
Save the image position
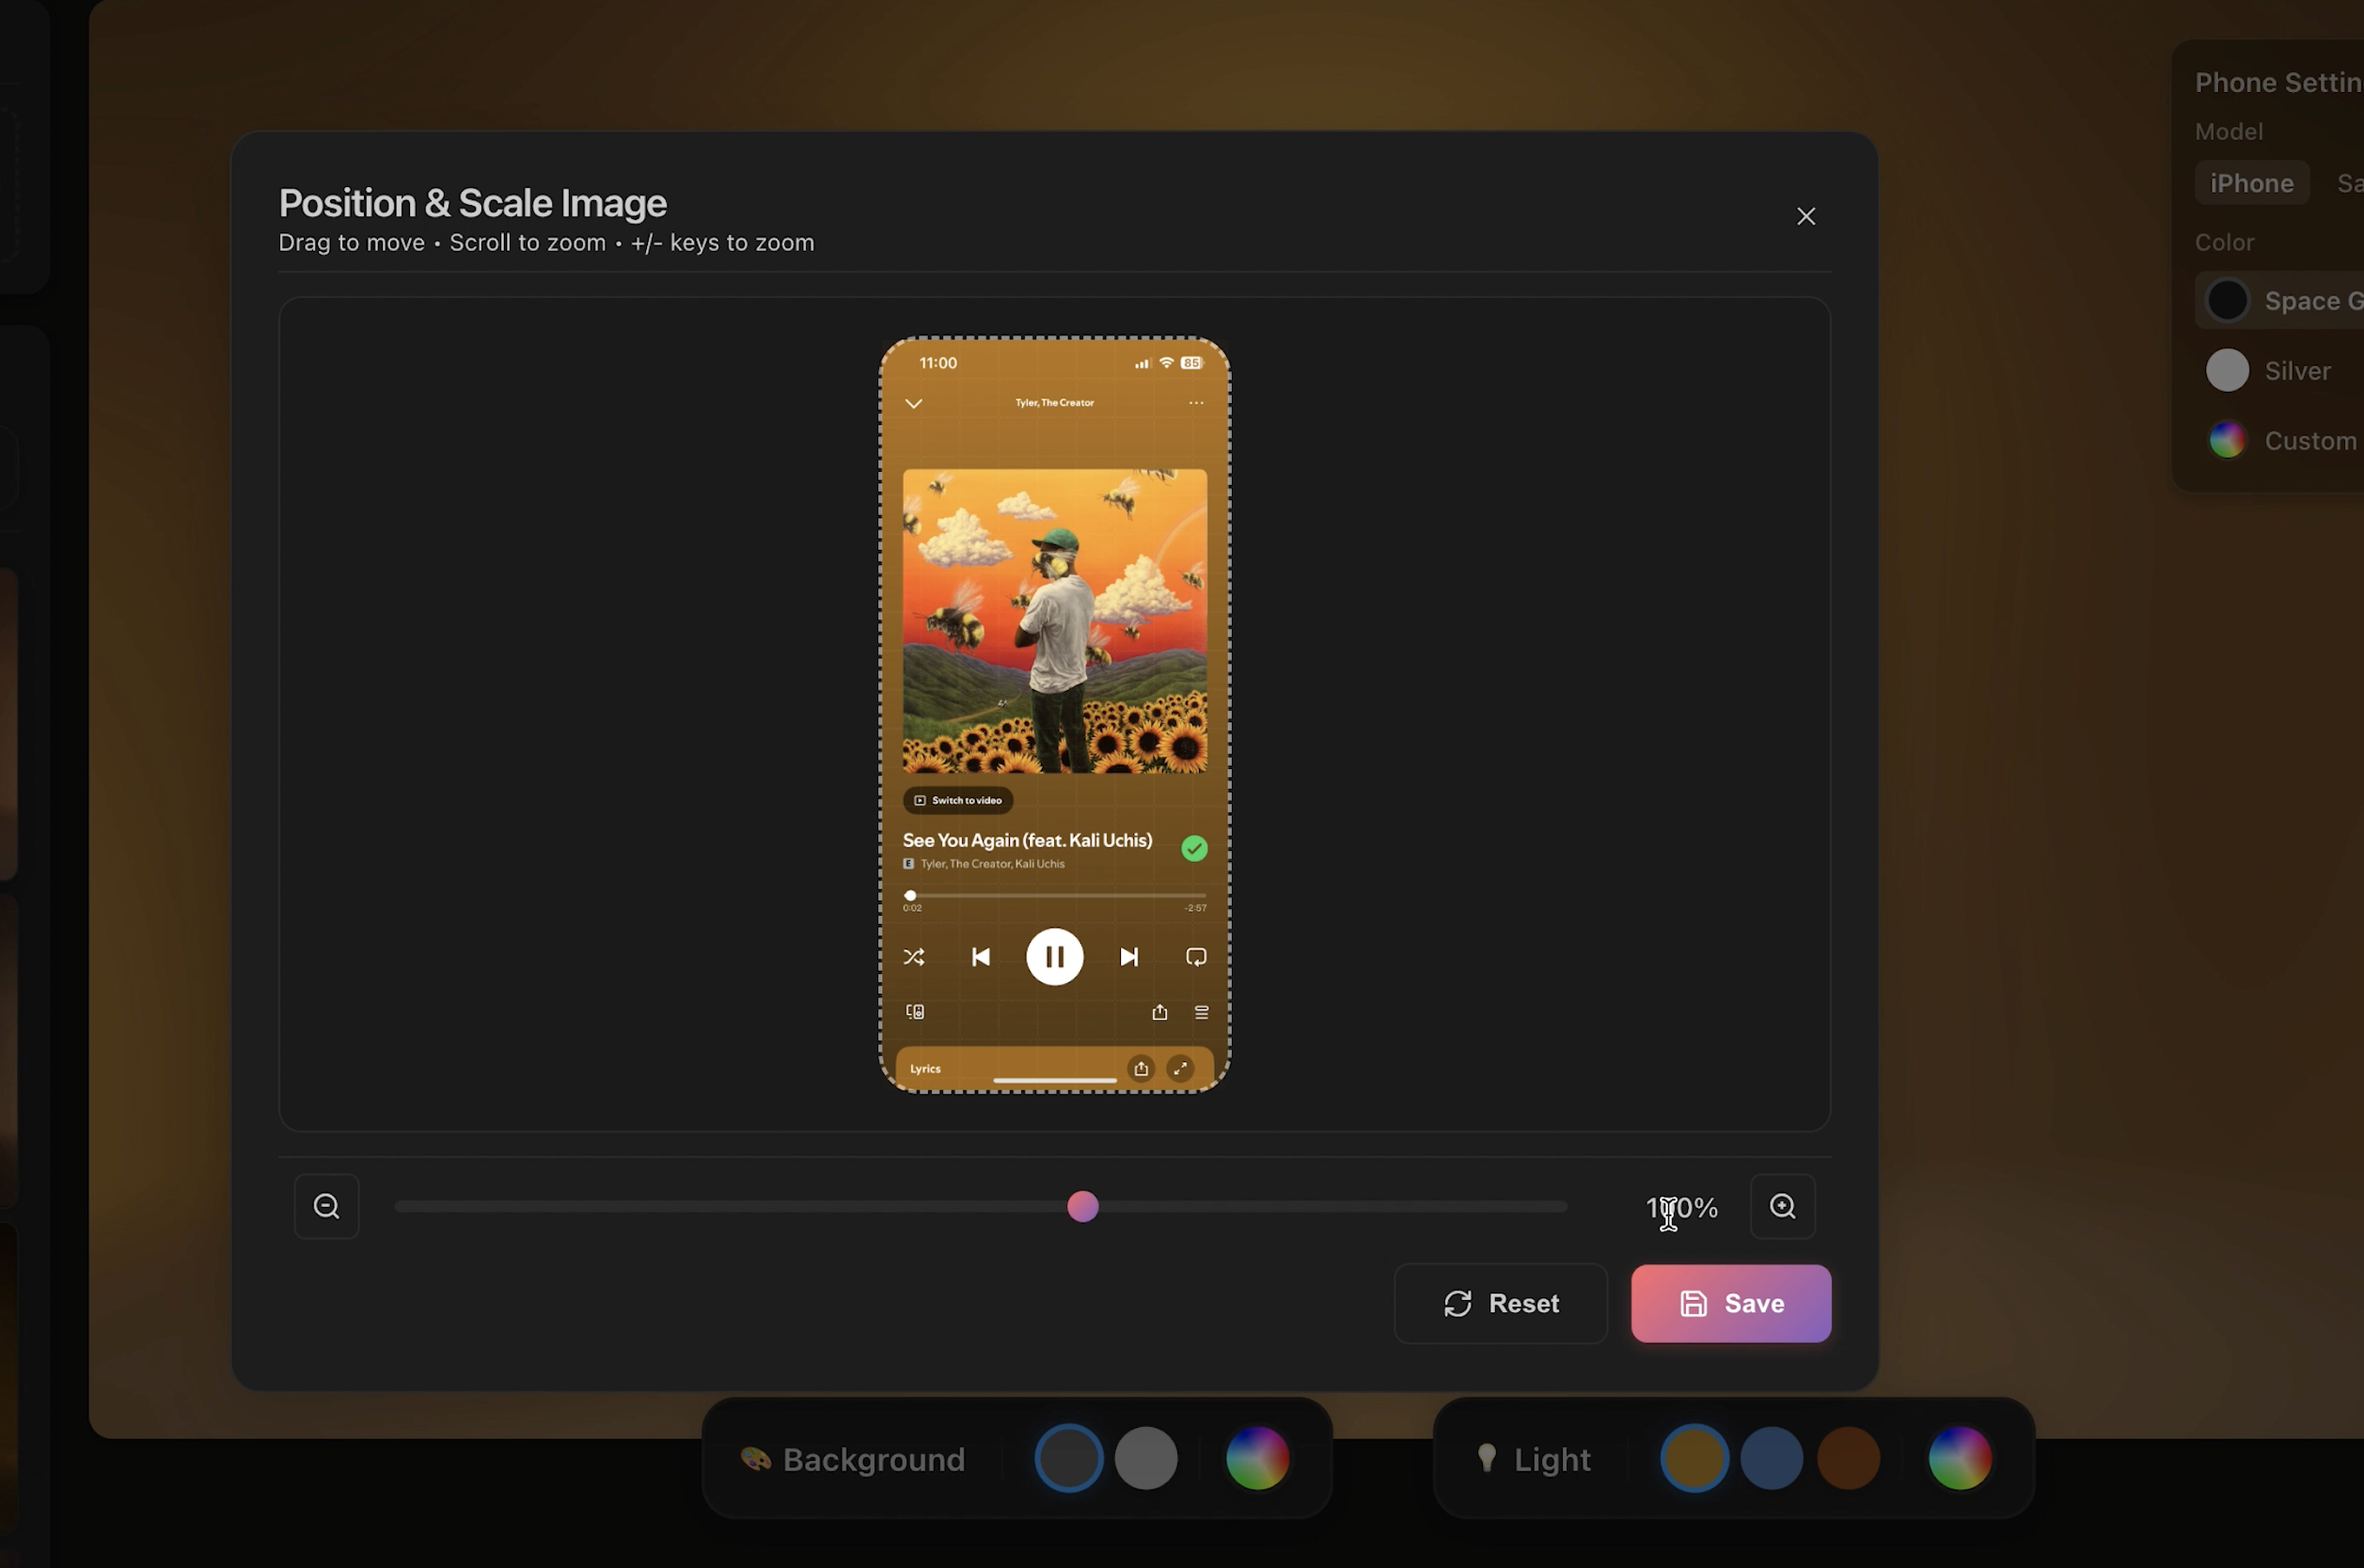(x=1730, y=1303)
